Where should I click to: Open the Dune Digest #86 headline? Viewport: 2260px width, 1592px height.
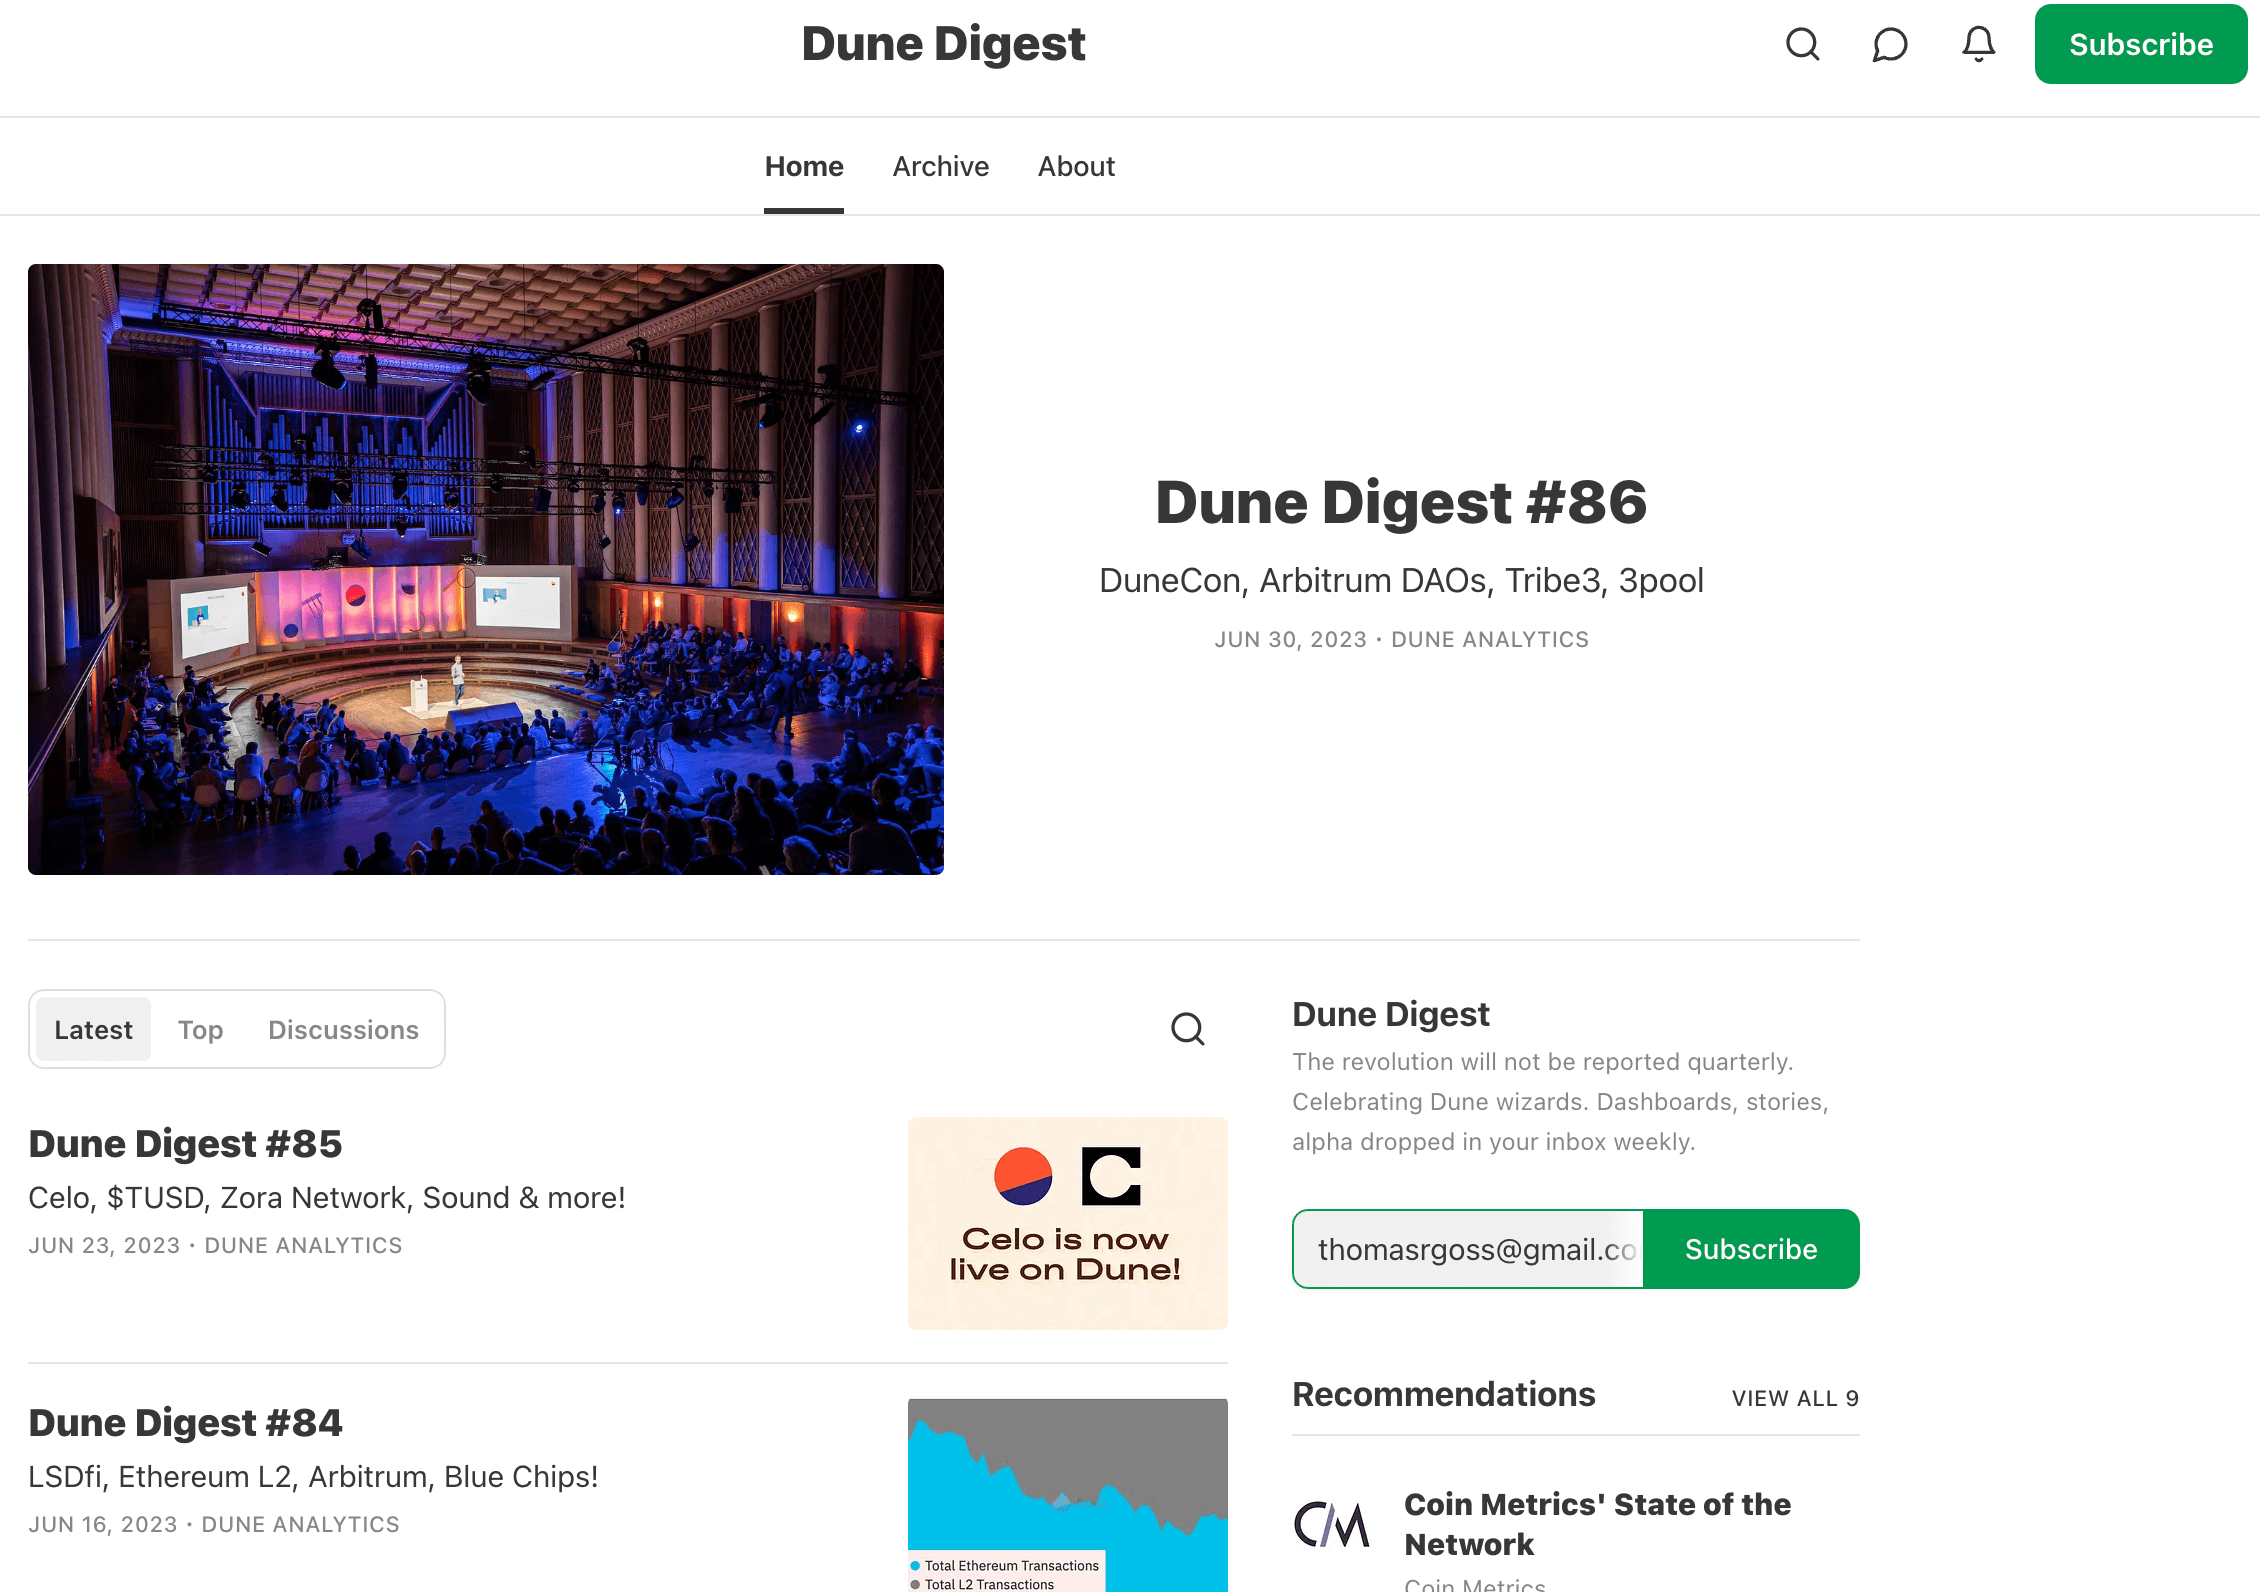point(1400,502)
